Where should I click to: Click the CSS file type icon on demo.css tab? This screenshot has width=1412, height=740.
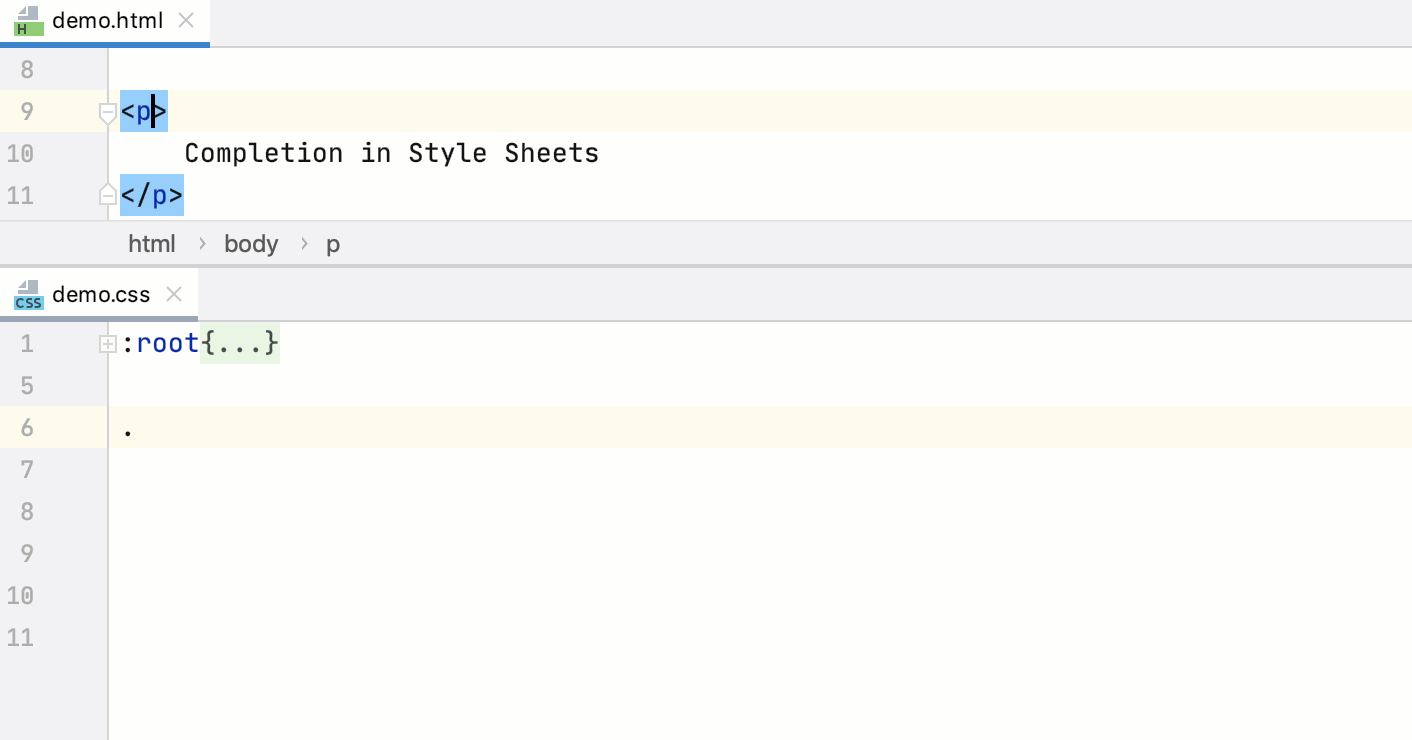pos(28,294)
